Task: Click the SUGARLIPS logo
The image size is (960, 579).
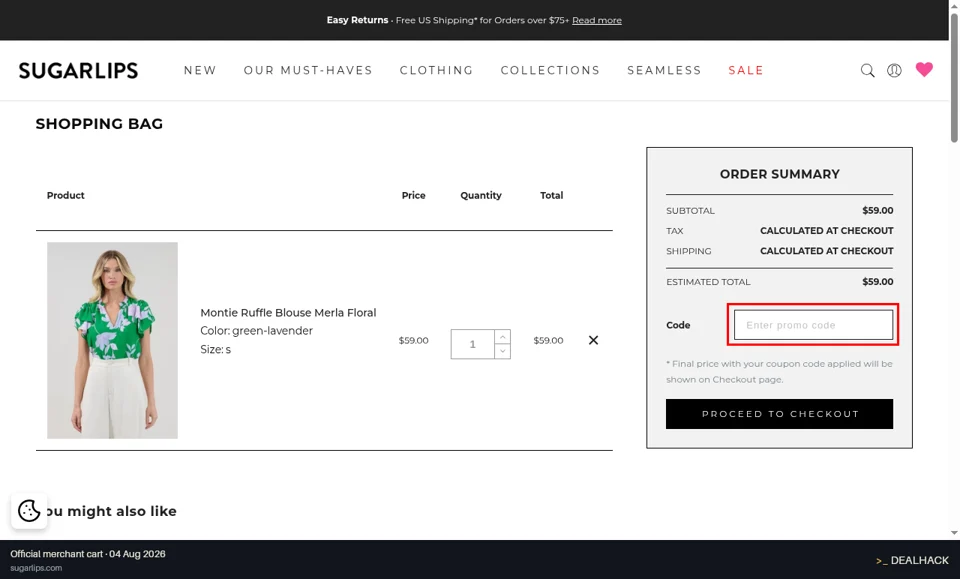Action: [x=78, y=70]
